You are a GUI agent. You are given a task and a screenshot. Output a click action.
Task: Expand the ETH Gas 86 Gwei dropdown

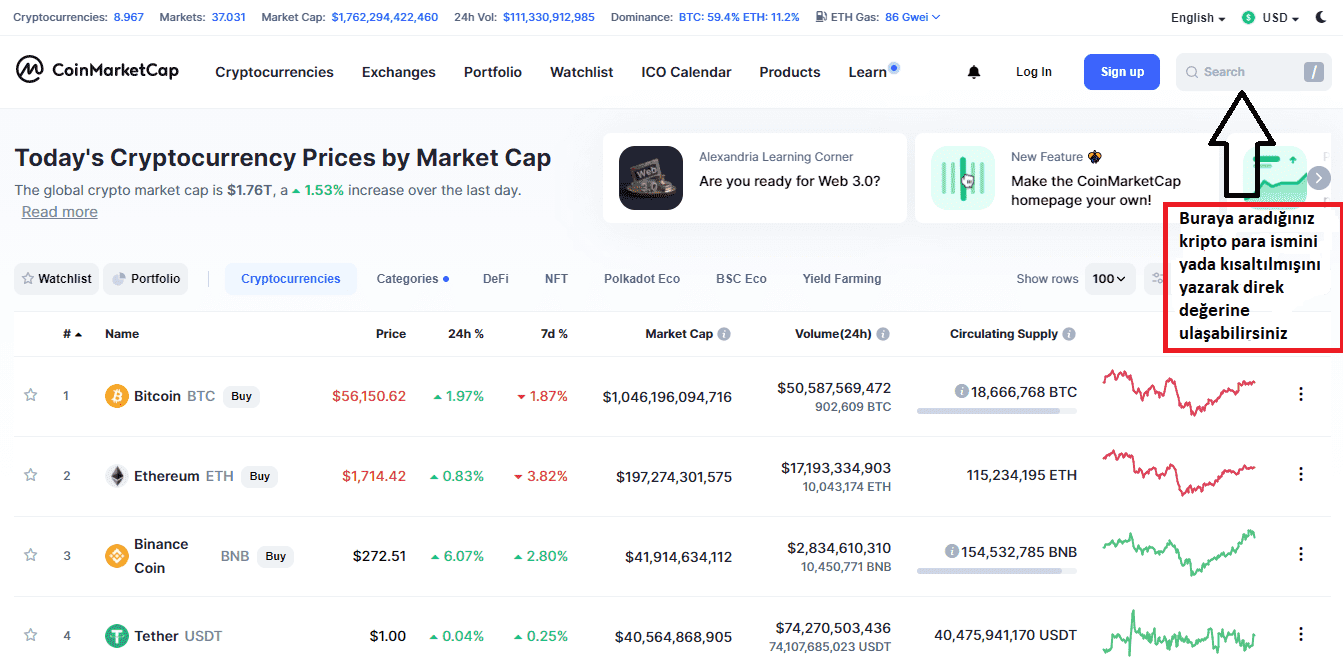[912, 17]
